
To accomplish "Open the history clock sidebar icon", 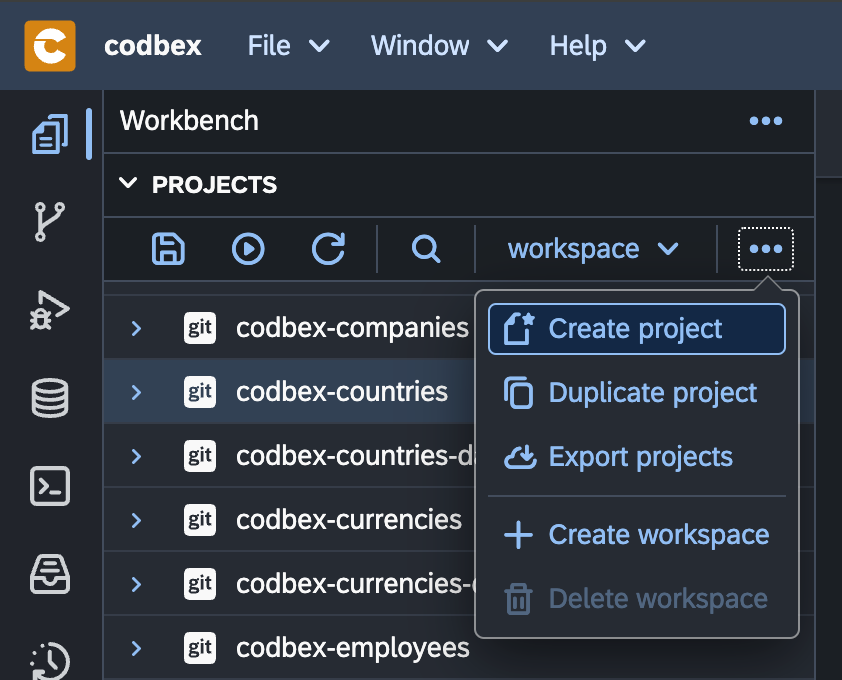I will point(50,661).
